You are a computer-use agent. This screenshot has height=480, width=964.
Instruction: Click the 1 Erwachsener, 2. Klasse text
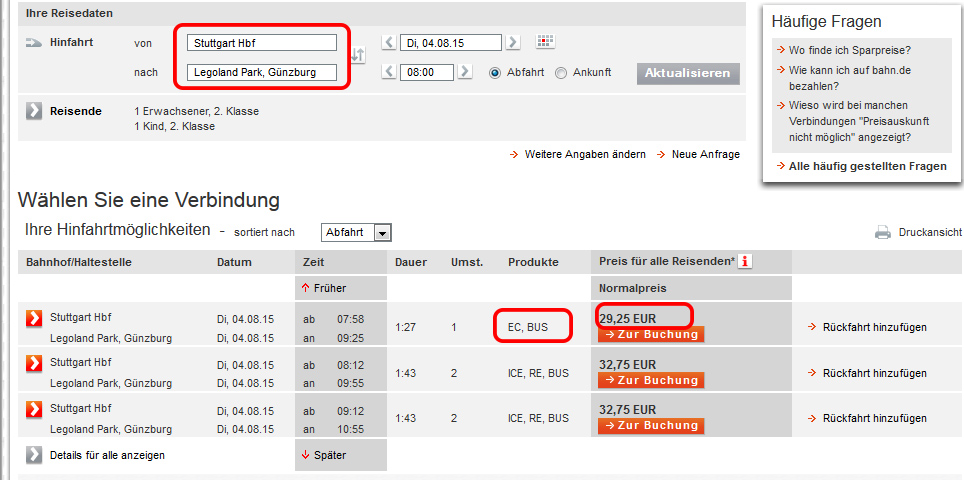(x=196, y=111)
